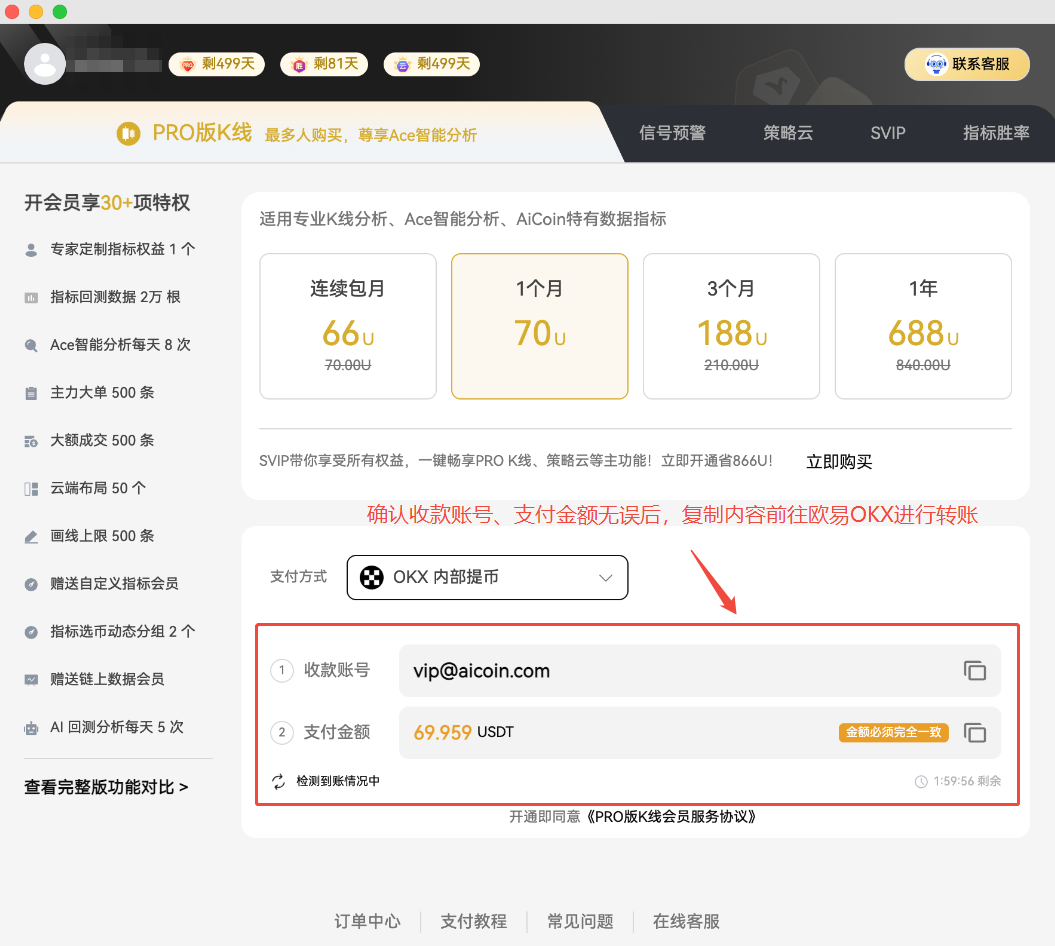This screenshot has height=946, width=1055.
Task: Click the refresh icon next to 检测到账情况中
Action: pyautogui.click(x=278, y=781)
